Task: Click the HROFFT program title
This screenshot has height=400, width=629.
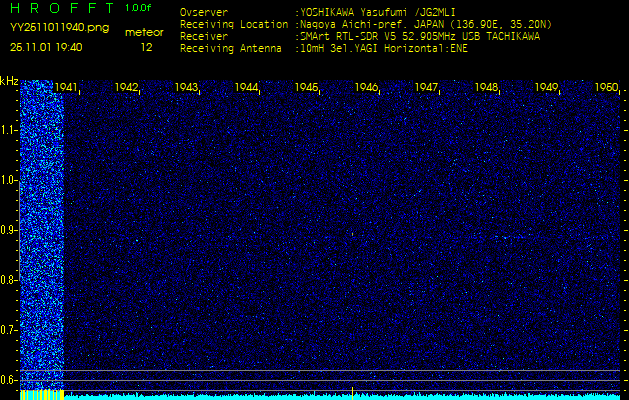Action: [x=60, y=9]
